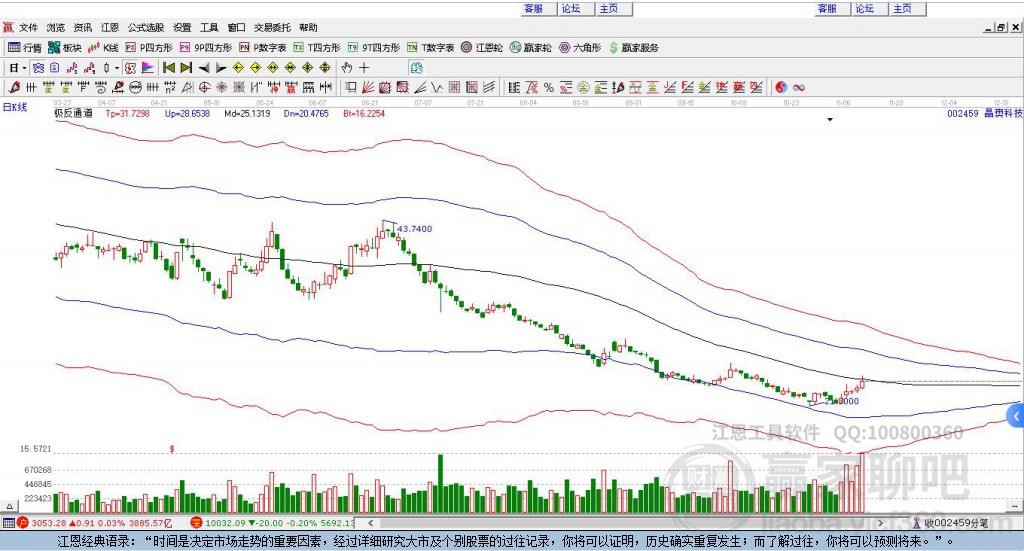This screenshot has width=1024, height=551.
Task: Open the 文件 menu
Action: (28, 27)
